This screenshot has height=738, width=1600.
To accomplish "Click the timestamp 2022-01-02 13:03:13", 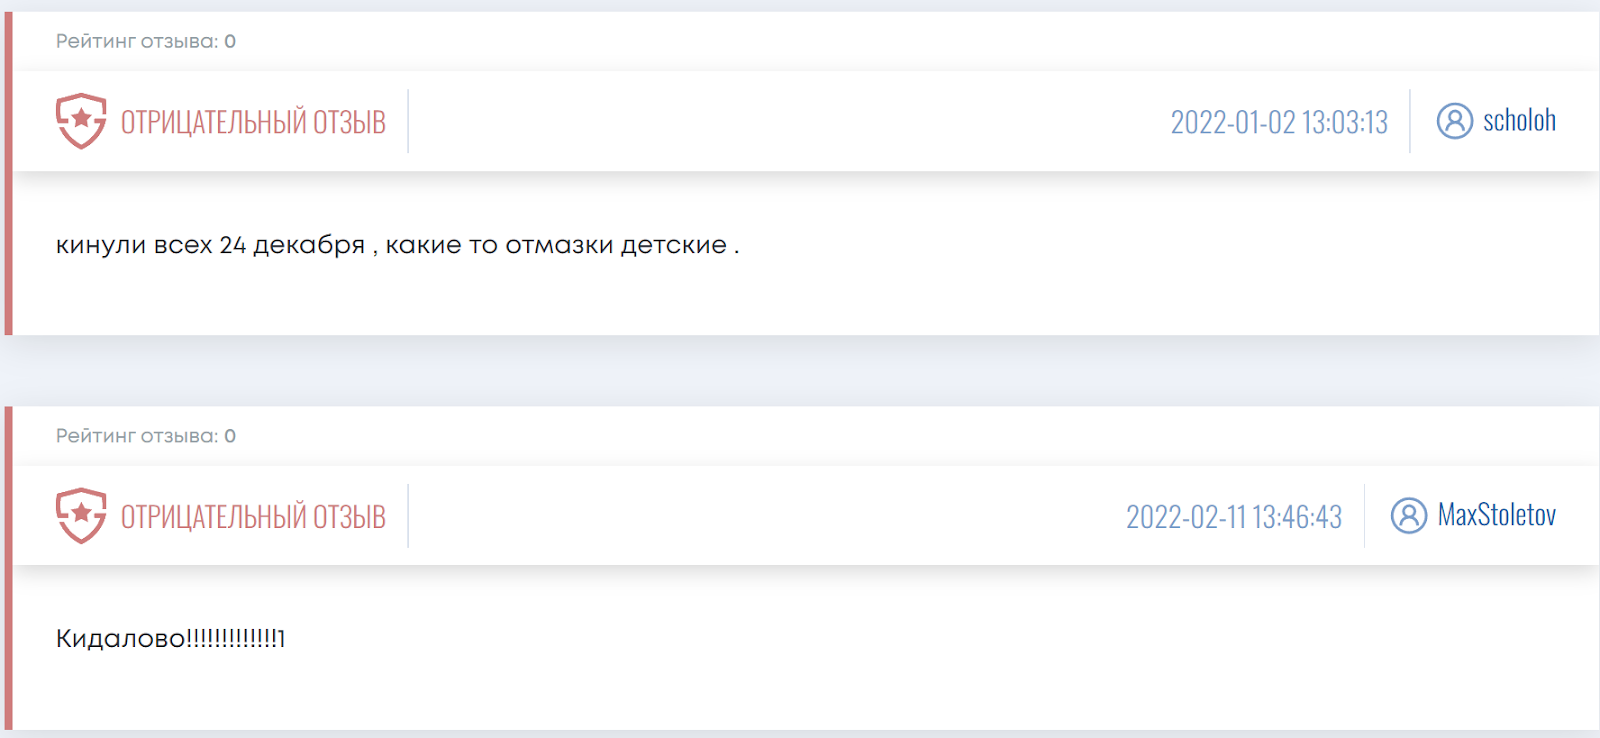I will 1279,122.
